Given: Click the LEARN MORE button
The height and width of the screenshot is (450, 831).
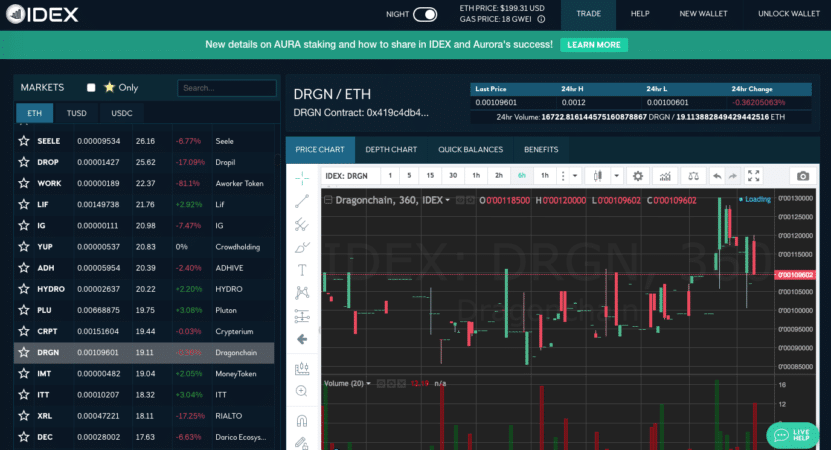Looking at the screenshot, I should click(x=594, y=45).
